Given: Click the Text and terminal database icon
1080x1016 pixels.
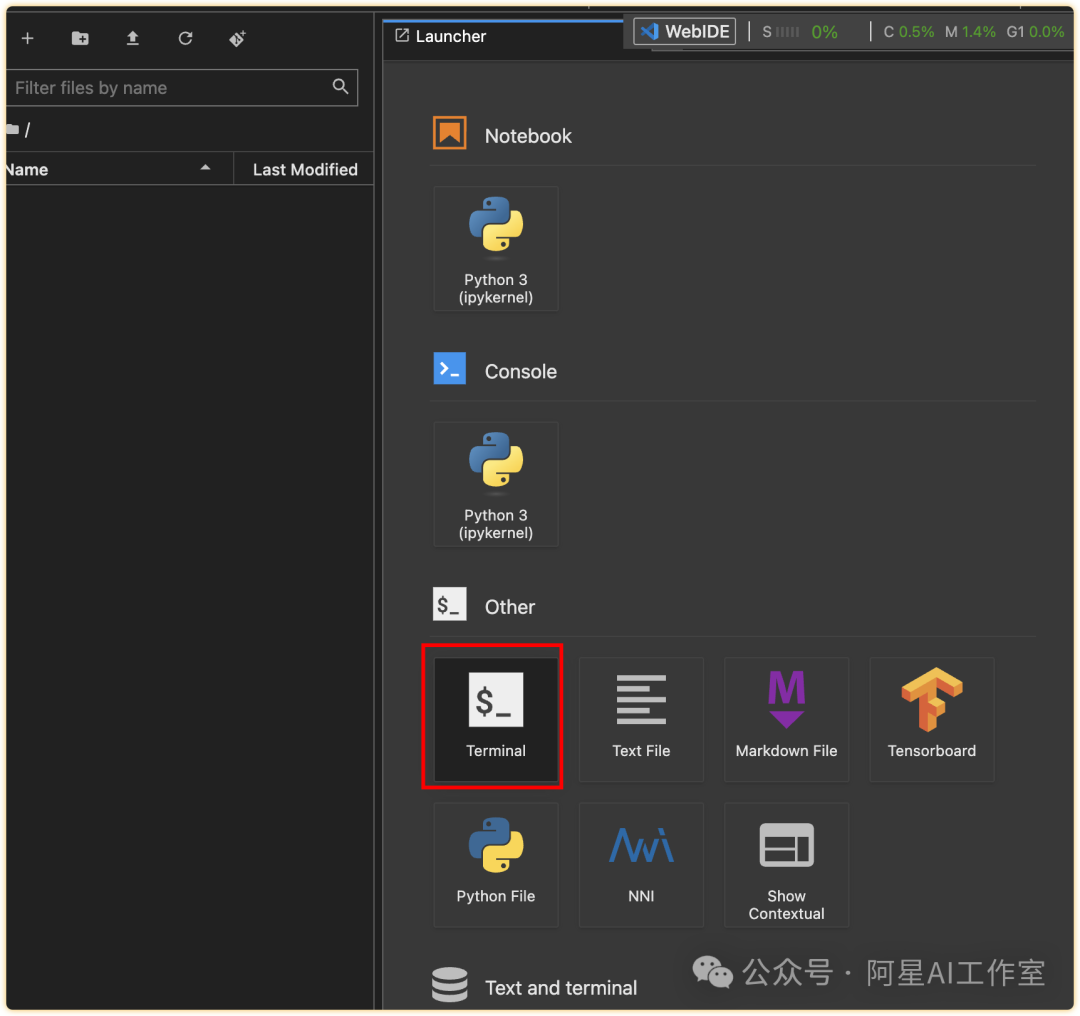Looking at the screenshot, I should (x=450, y=984).
